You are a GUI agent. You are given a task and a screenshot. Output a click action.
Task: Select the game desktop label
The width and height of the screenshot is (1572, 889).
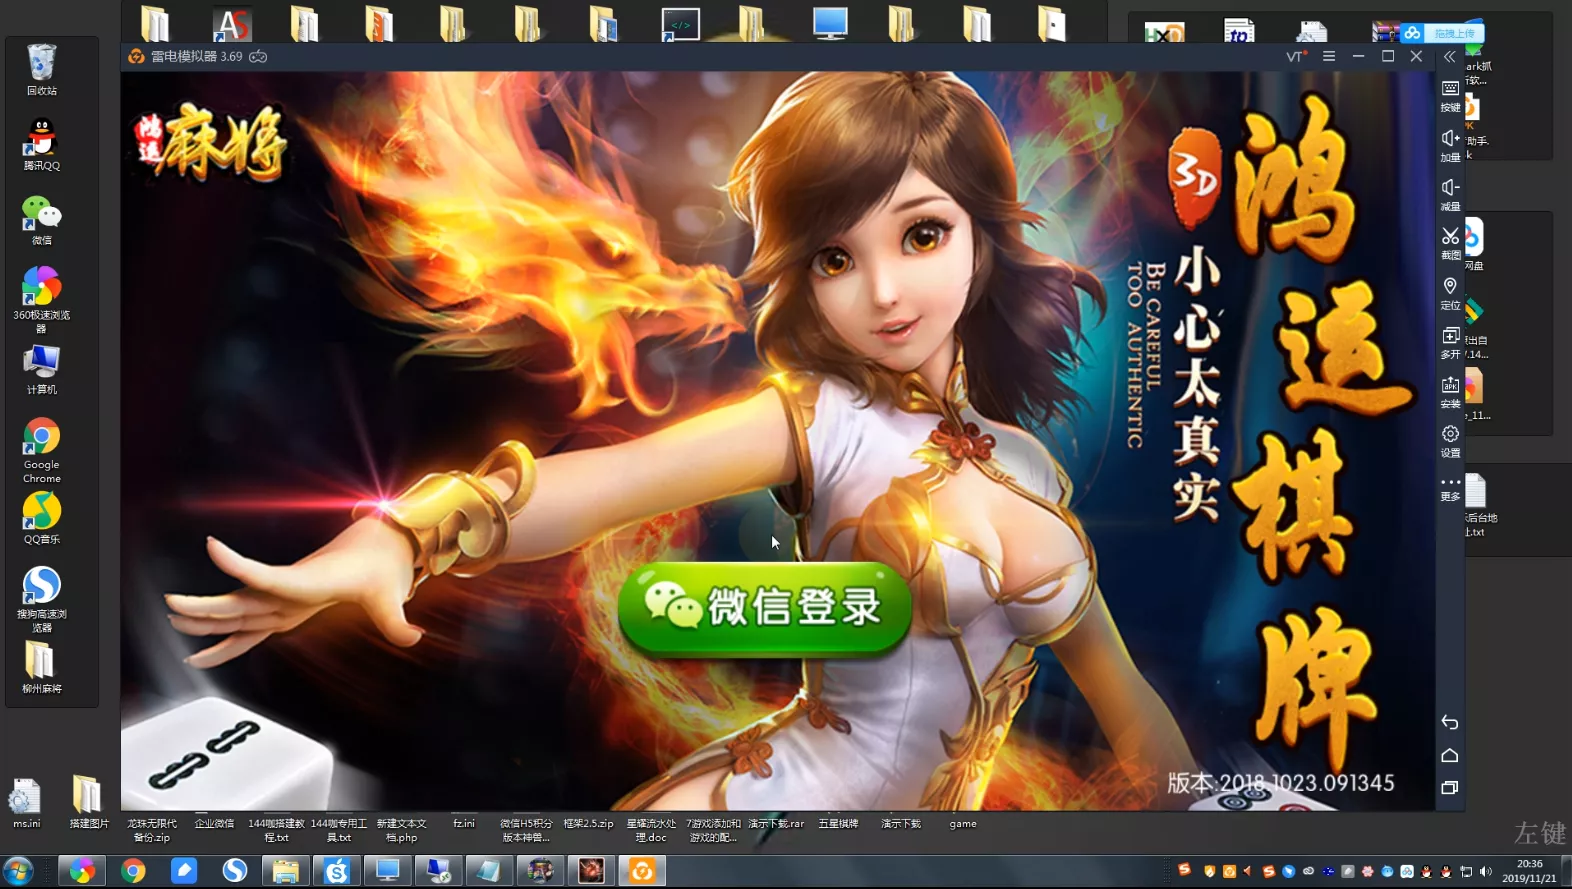tap(963, 824)
